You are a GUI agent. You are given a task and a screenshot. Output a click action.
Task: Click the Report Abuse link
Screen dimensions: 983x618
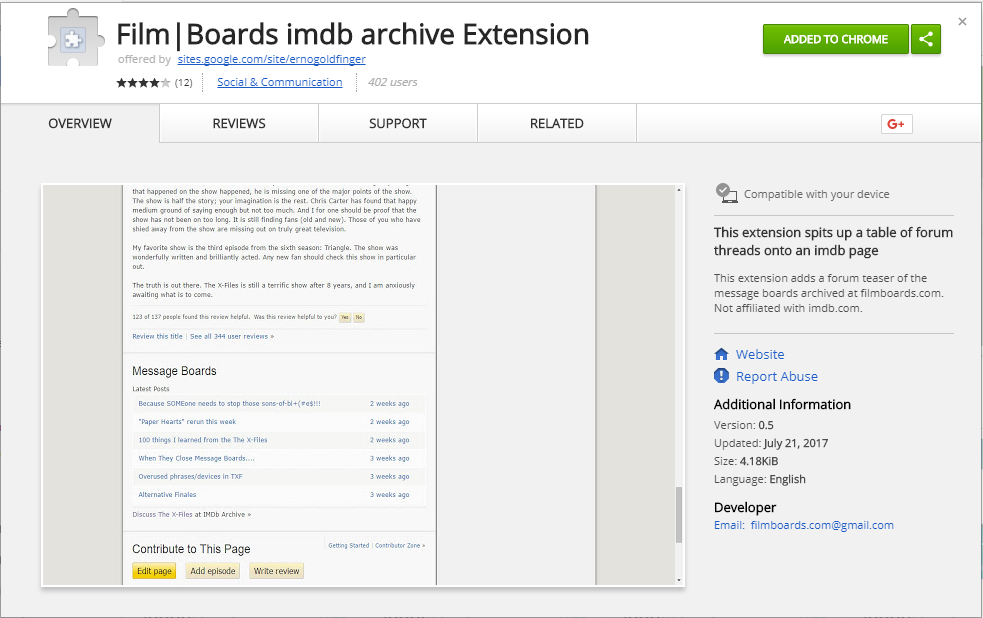pyautogui.click(x=777, y=376)
